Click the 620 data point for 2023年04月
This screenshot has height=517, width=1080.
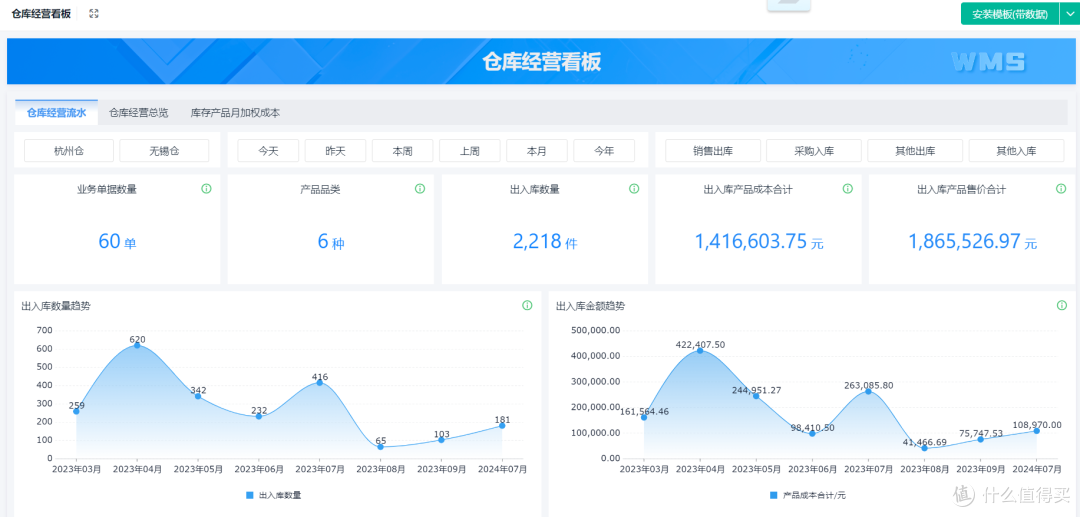(136, 345)
